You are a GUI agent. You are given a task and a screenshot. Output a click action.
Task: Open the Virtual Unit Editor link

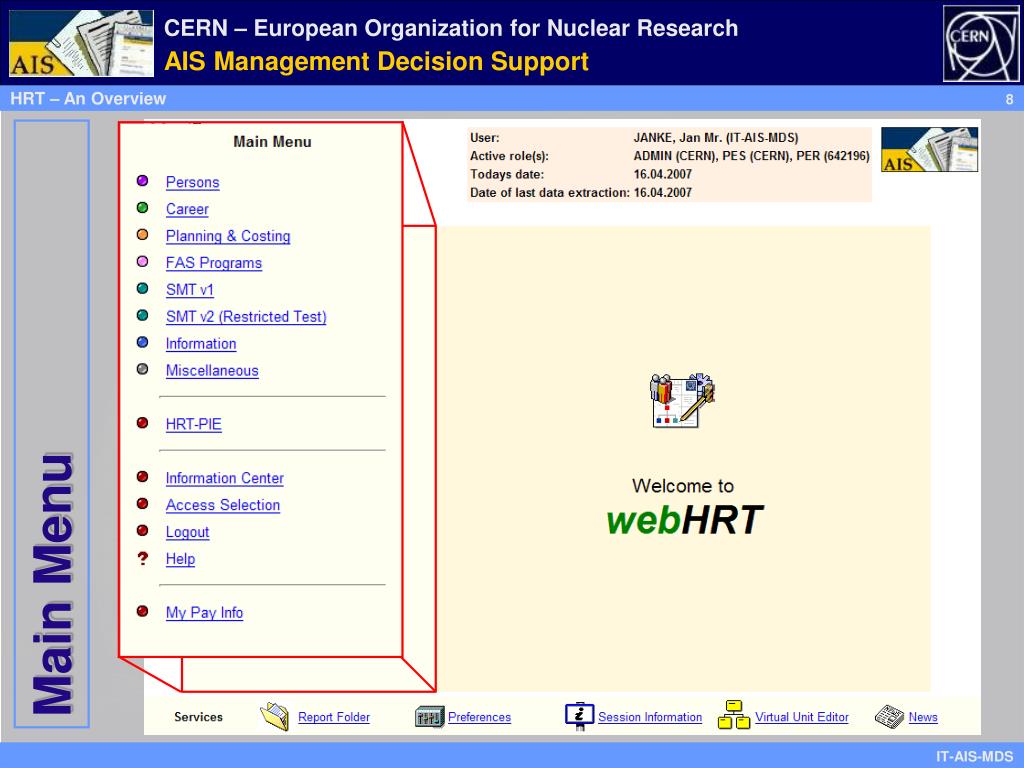(802, 717)
